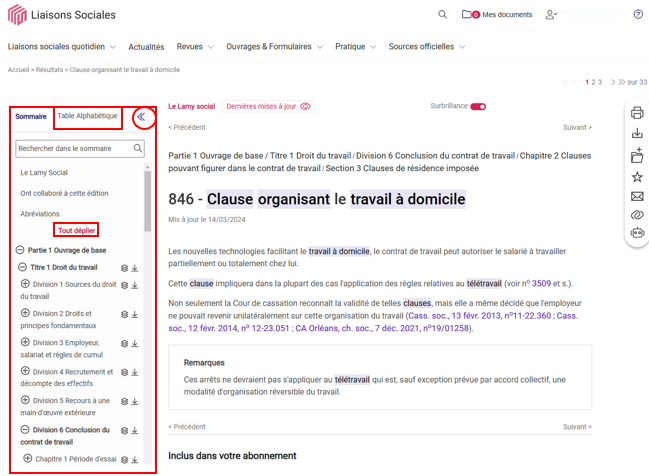This screenshot has width=649, height=476.
Task: Open the search magnifier in the header
Action: pos(442,14)
